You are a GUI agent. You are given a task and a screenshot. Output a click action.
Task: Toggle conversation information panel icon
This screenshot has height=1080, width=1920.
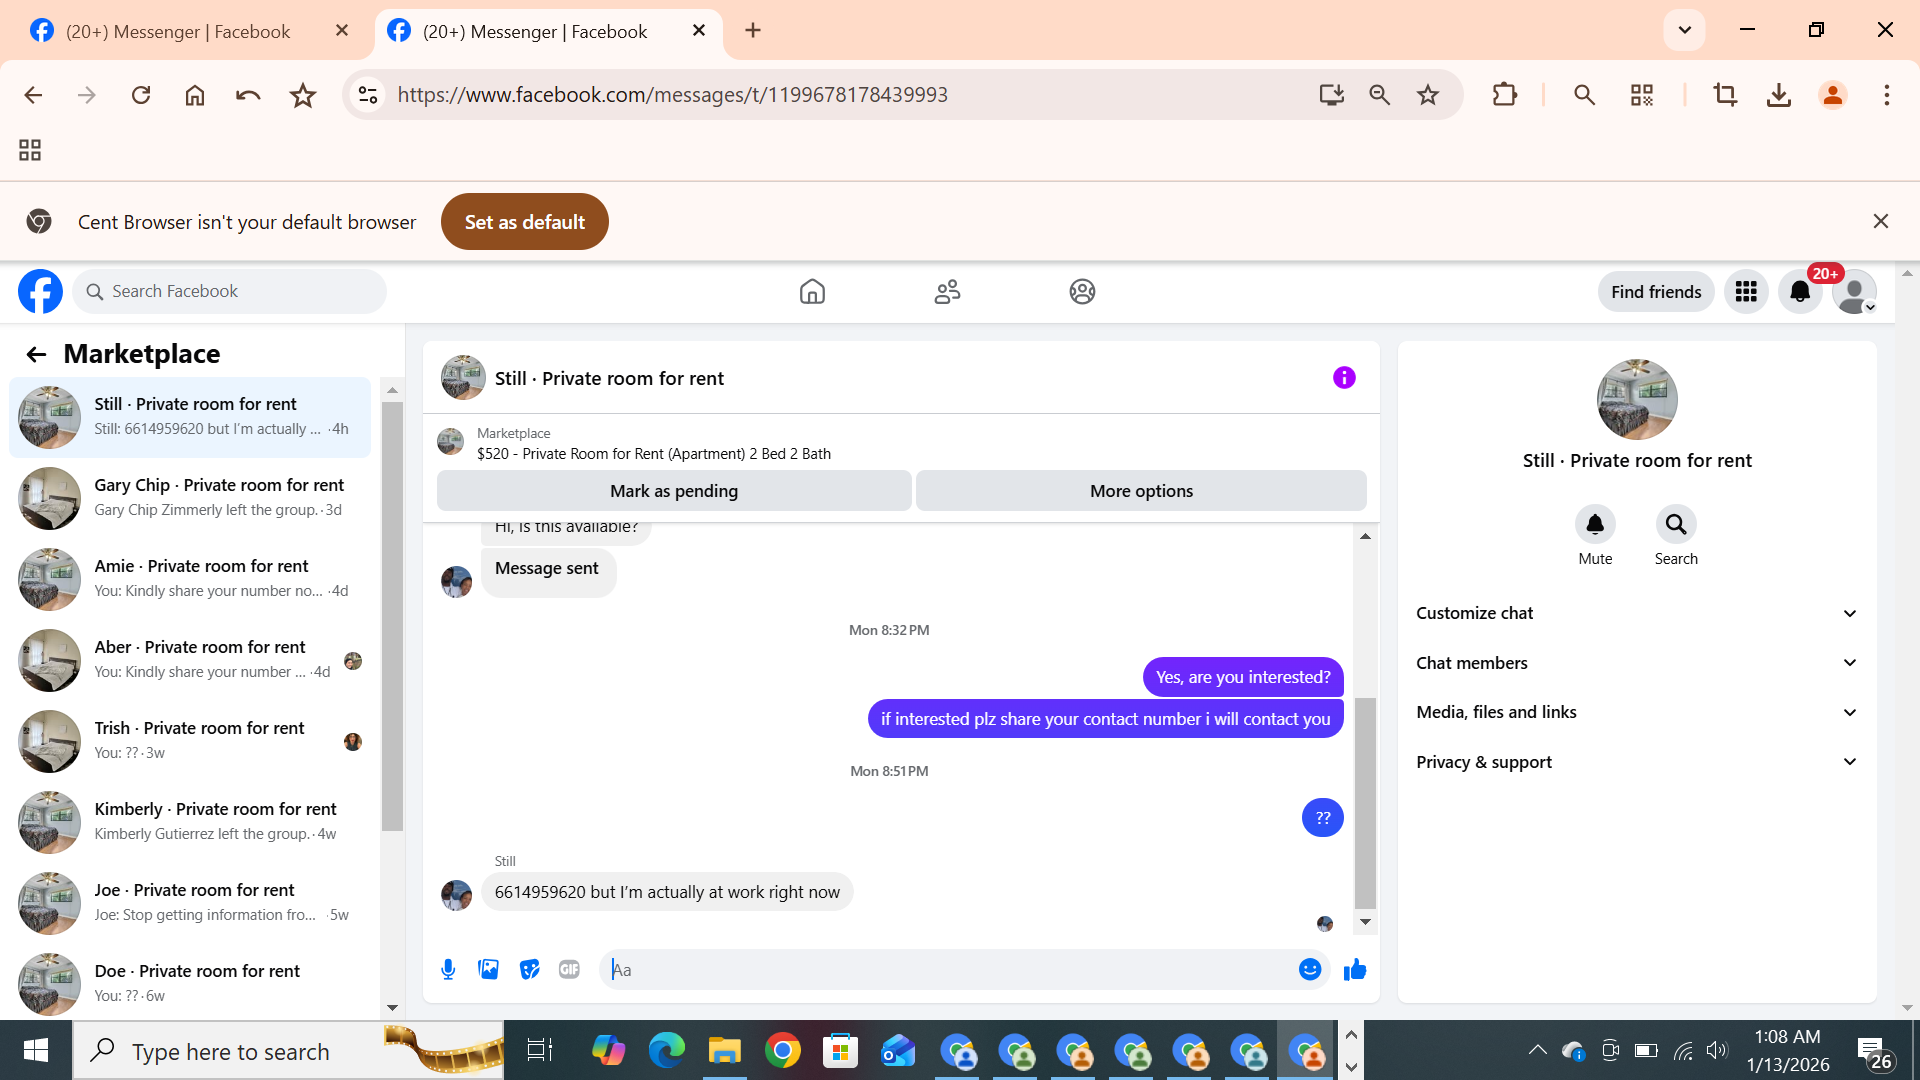[x=1344, y=378]
